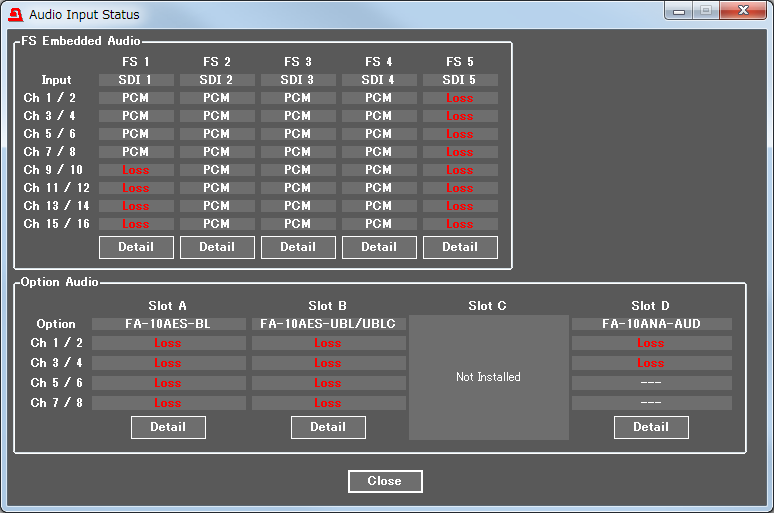774x513 pixels.
Task: Open Detail for FS 2 embedded audio
Action: [x=217, y=247]
